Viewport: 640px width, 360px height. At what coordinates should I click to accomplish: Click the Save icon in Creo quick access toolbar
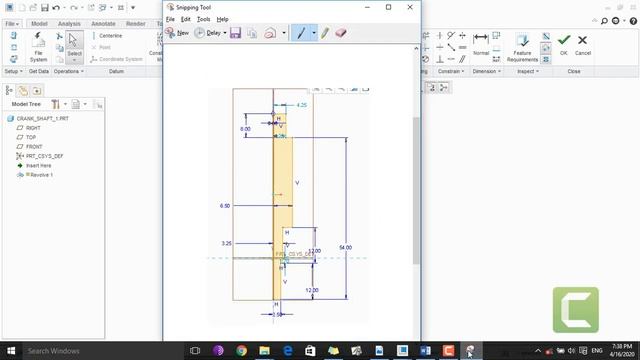(45, 8)
